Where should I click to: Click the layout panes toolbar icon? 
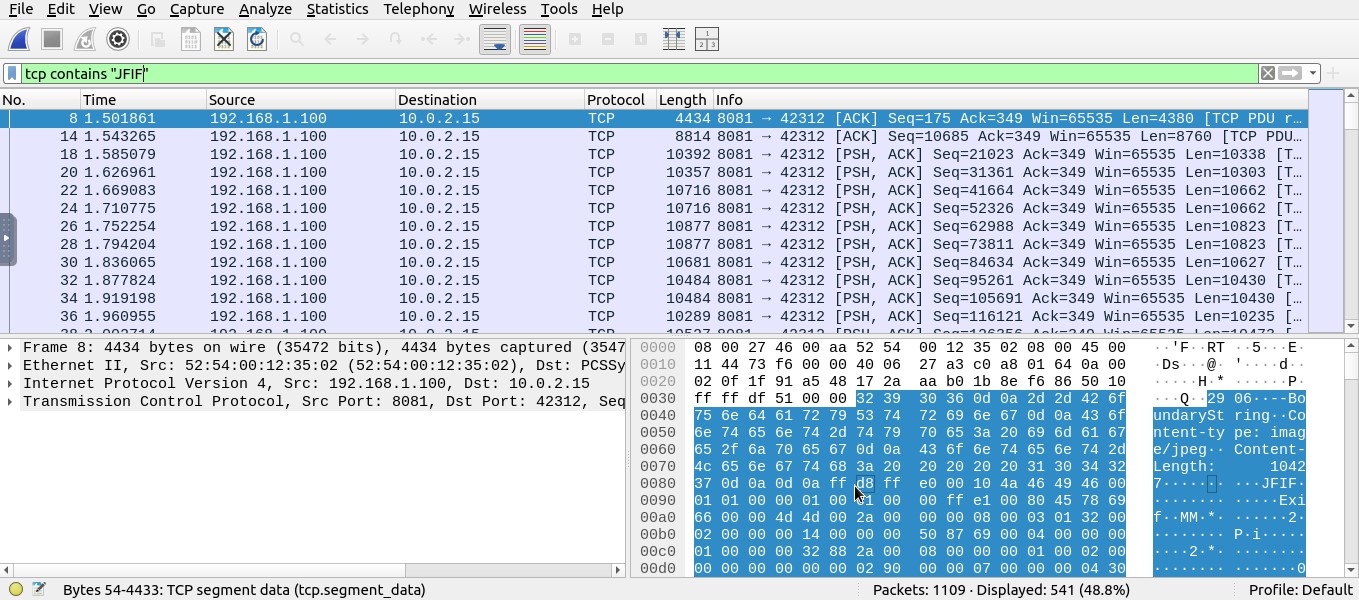tap(706, 39)
